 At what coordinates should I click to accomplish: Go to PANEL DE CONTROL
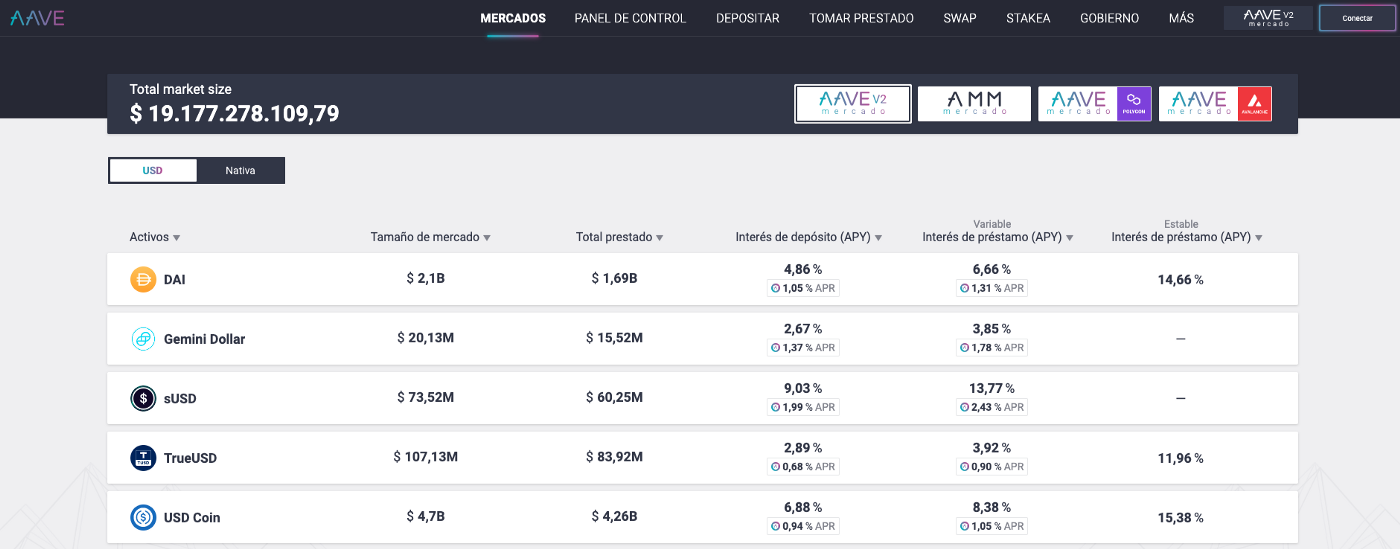click(630, 18)
